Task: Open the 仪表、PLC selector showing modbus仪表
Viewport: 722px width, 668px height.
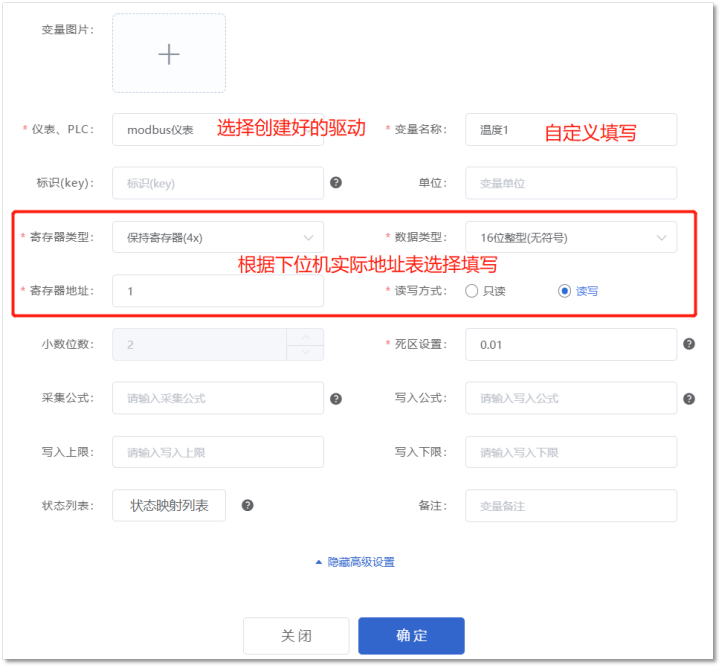Action: pos(218,130)
